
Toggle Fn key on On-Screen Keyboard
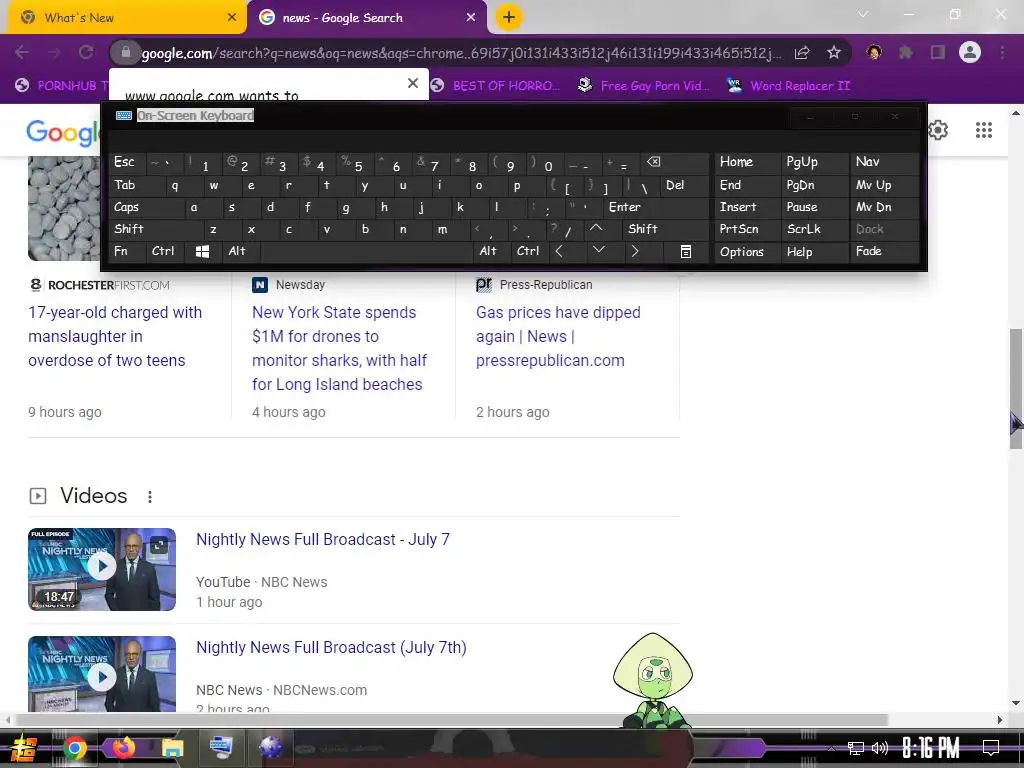(127, 251)
